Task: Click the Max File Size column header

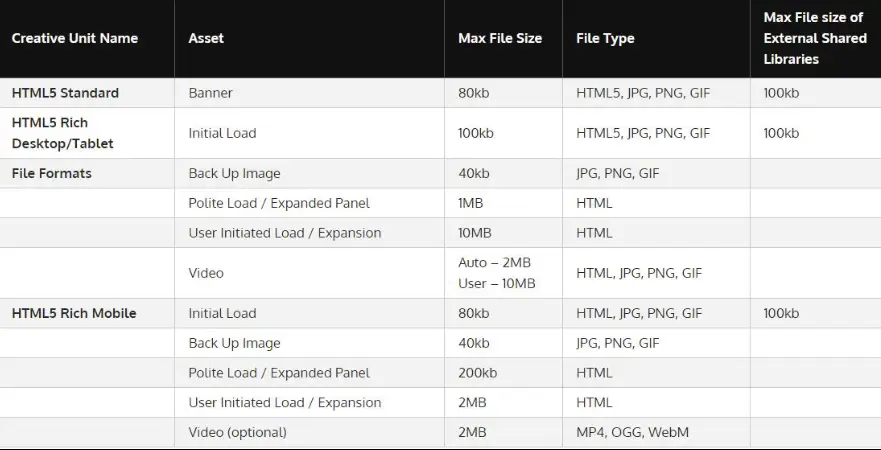Action: coord(500,39)
